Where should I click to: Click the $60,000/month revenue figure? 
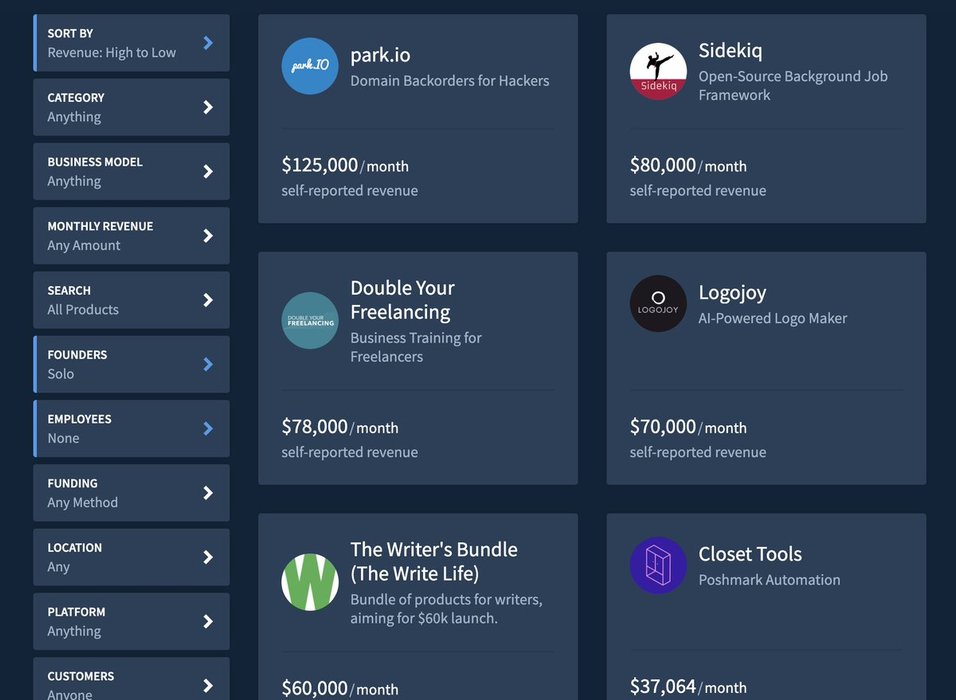point(340,688)
